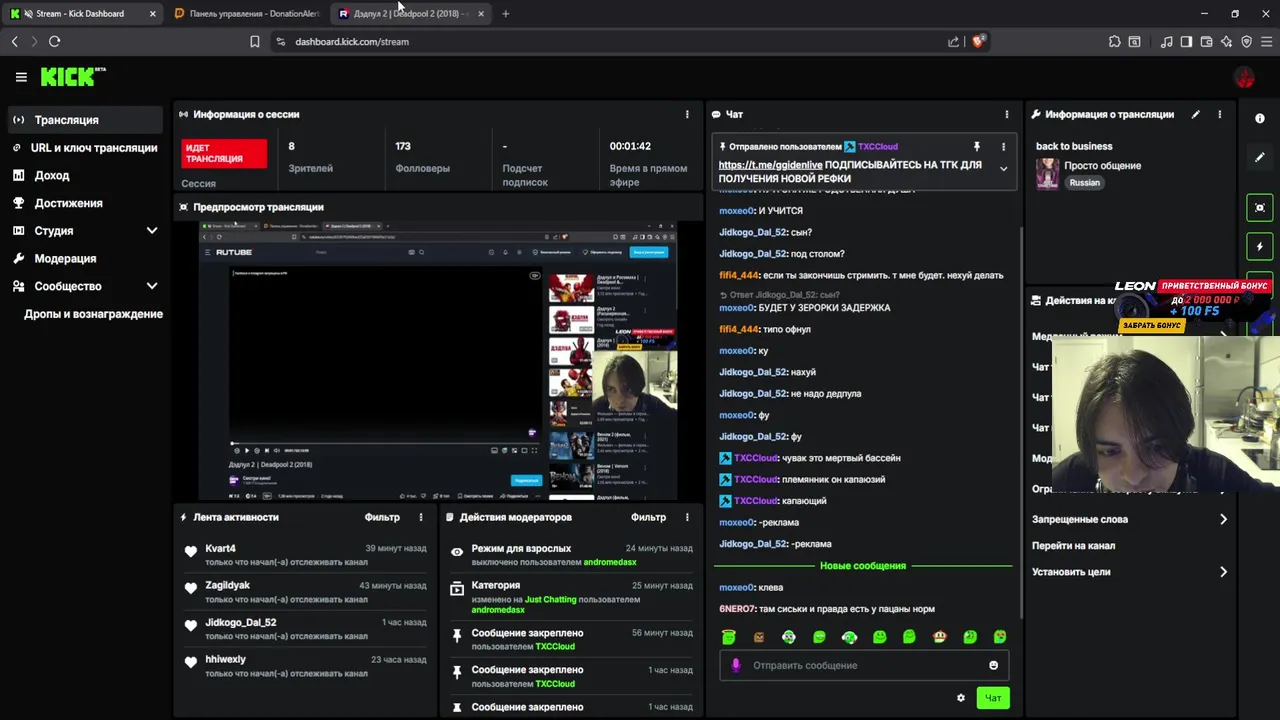The width and height of the screenshot is (1280, 720).
Task: Open Дропы и вознаграждения
Action: click(x=93, y=314)
